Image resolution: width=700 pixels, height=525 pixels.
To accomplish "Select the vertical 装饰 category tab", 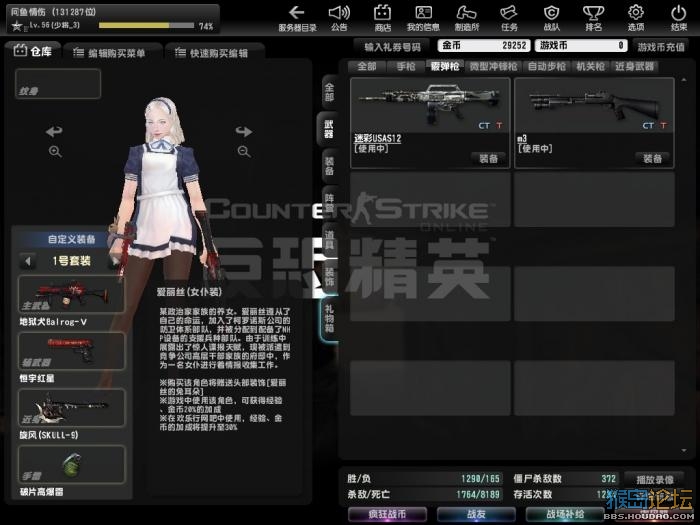I will point(329,277).
